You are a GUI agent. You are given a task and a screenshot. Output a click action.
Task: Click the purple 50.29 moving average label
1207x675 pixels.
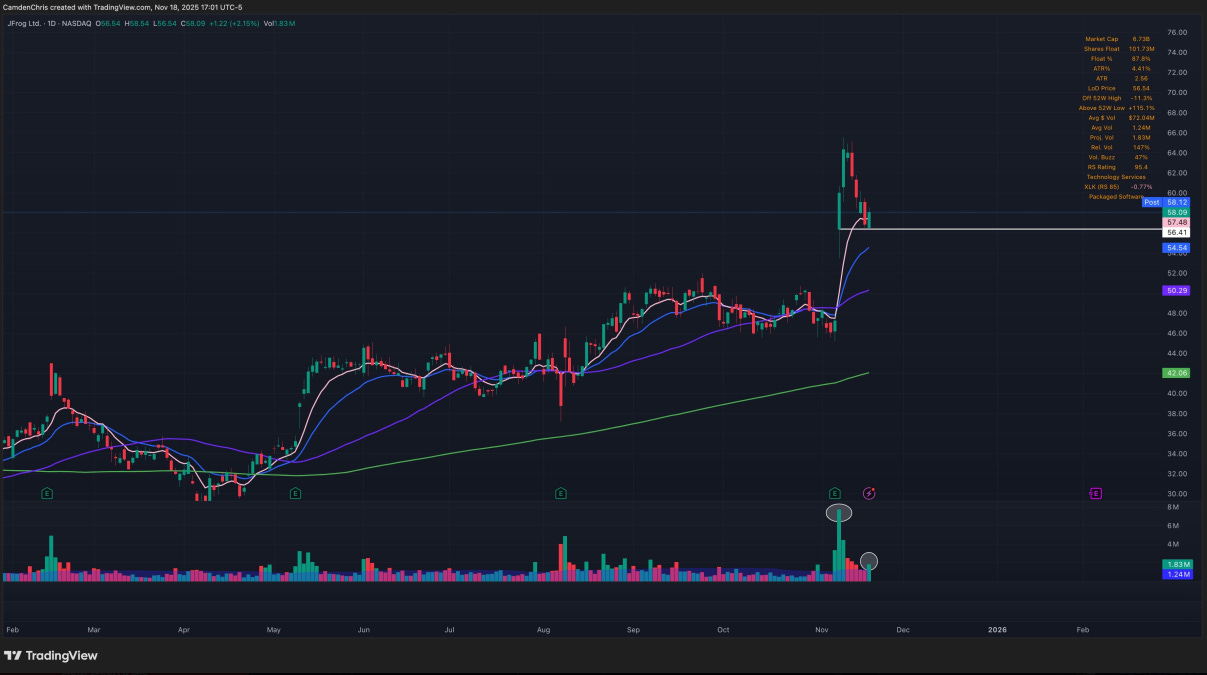[1176, 290]
